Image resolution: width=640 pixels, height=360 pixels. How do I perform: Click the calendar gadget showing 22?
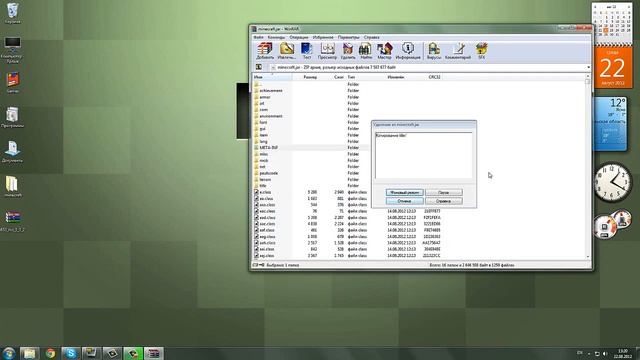[613, 68]
